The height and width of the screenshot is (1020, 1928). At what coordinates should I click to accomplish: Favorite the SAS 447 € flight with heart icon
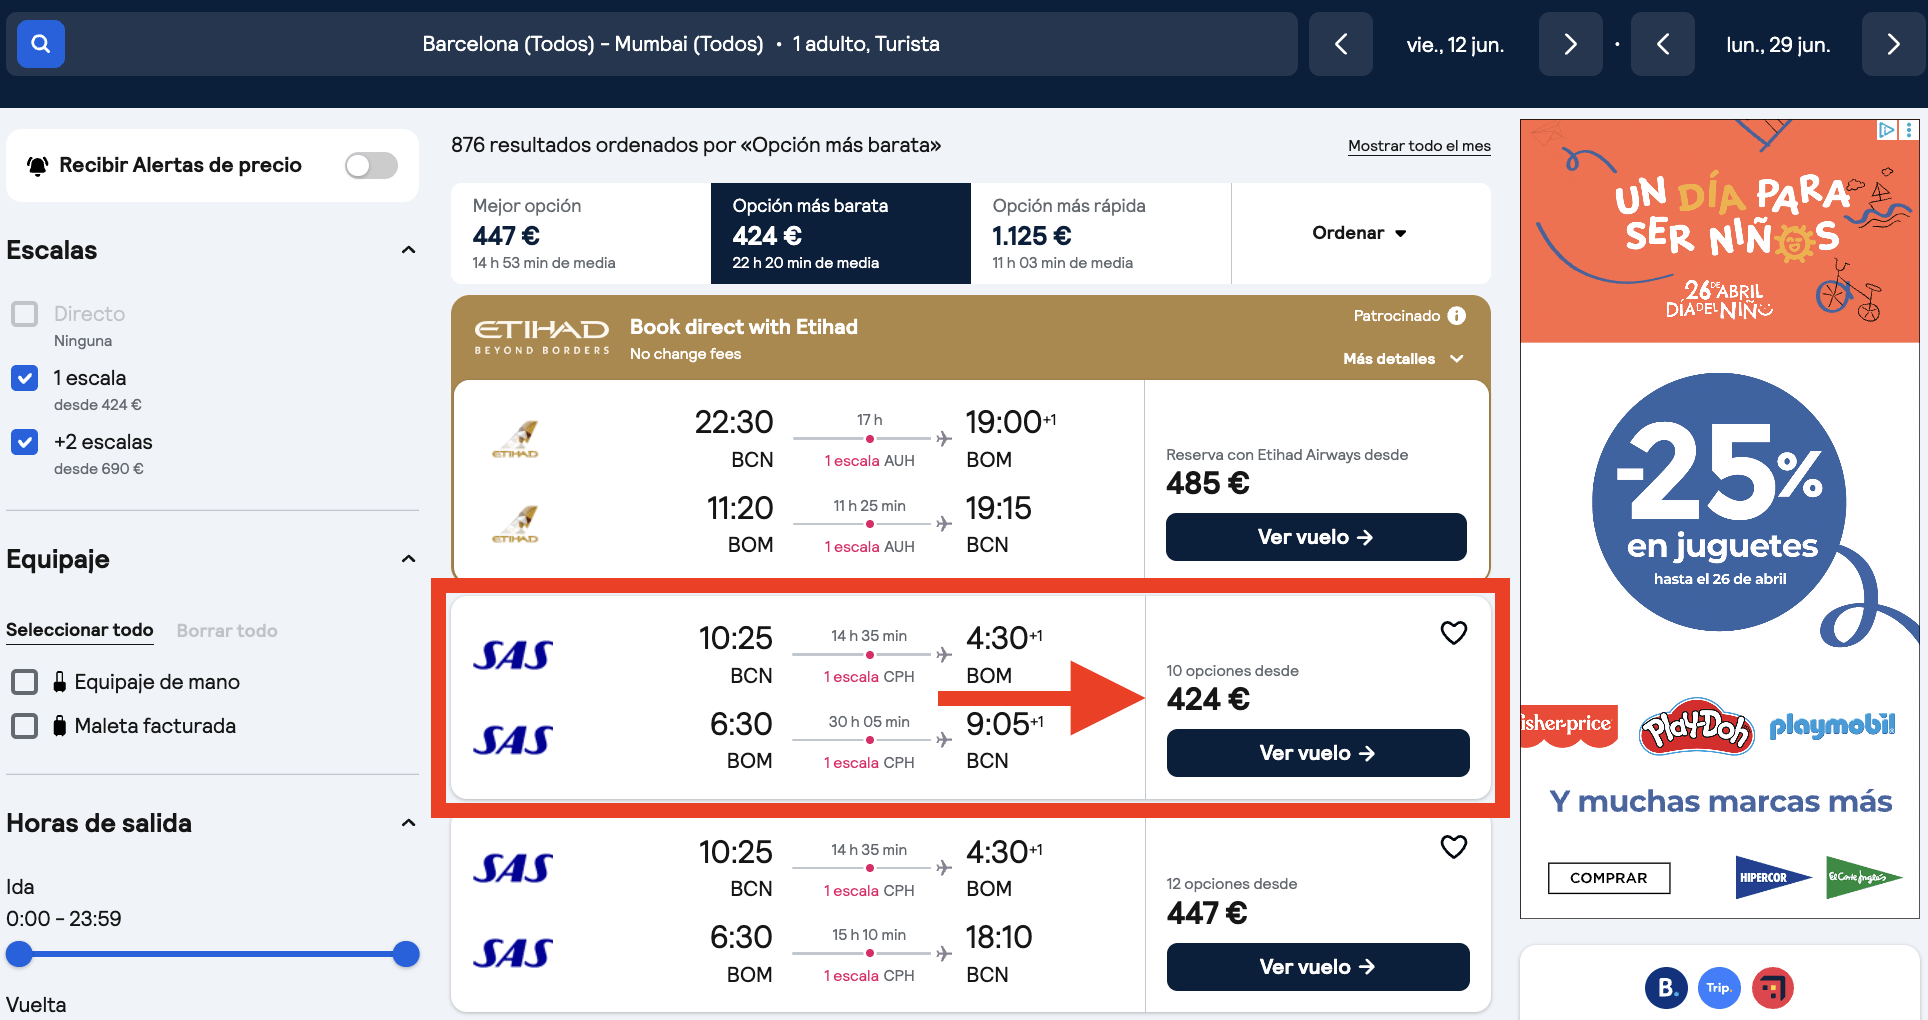[x=1454, y=847]
